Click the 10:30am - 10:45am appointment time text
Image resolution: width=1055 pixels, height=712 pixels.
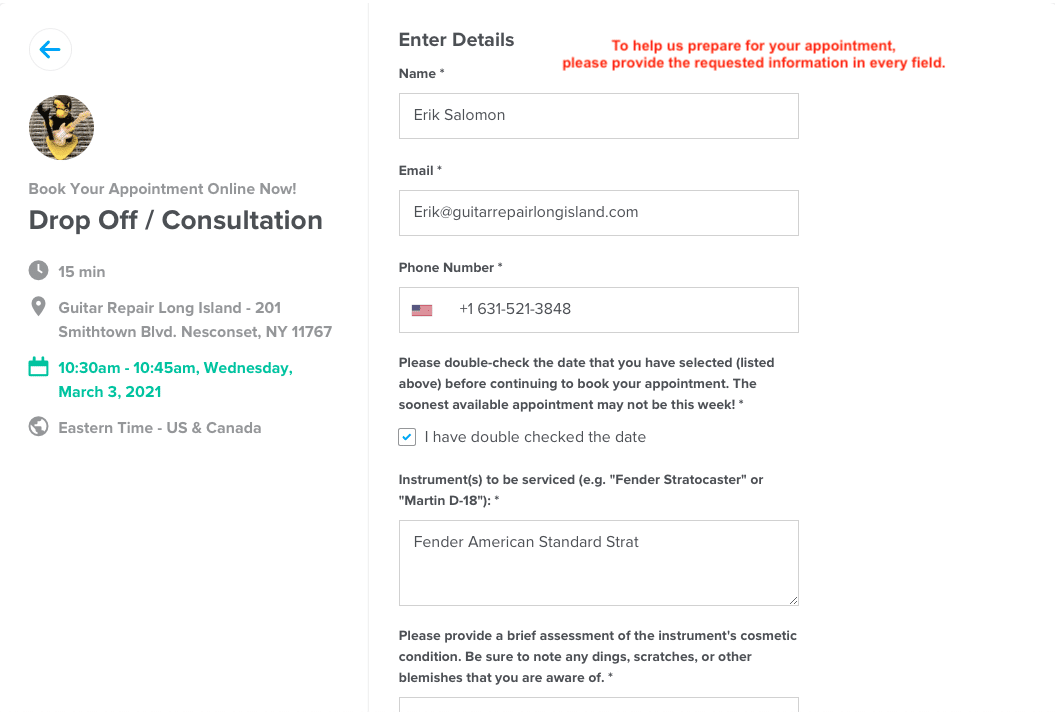(x=176, y=380)
